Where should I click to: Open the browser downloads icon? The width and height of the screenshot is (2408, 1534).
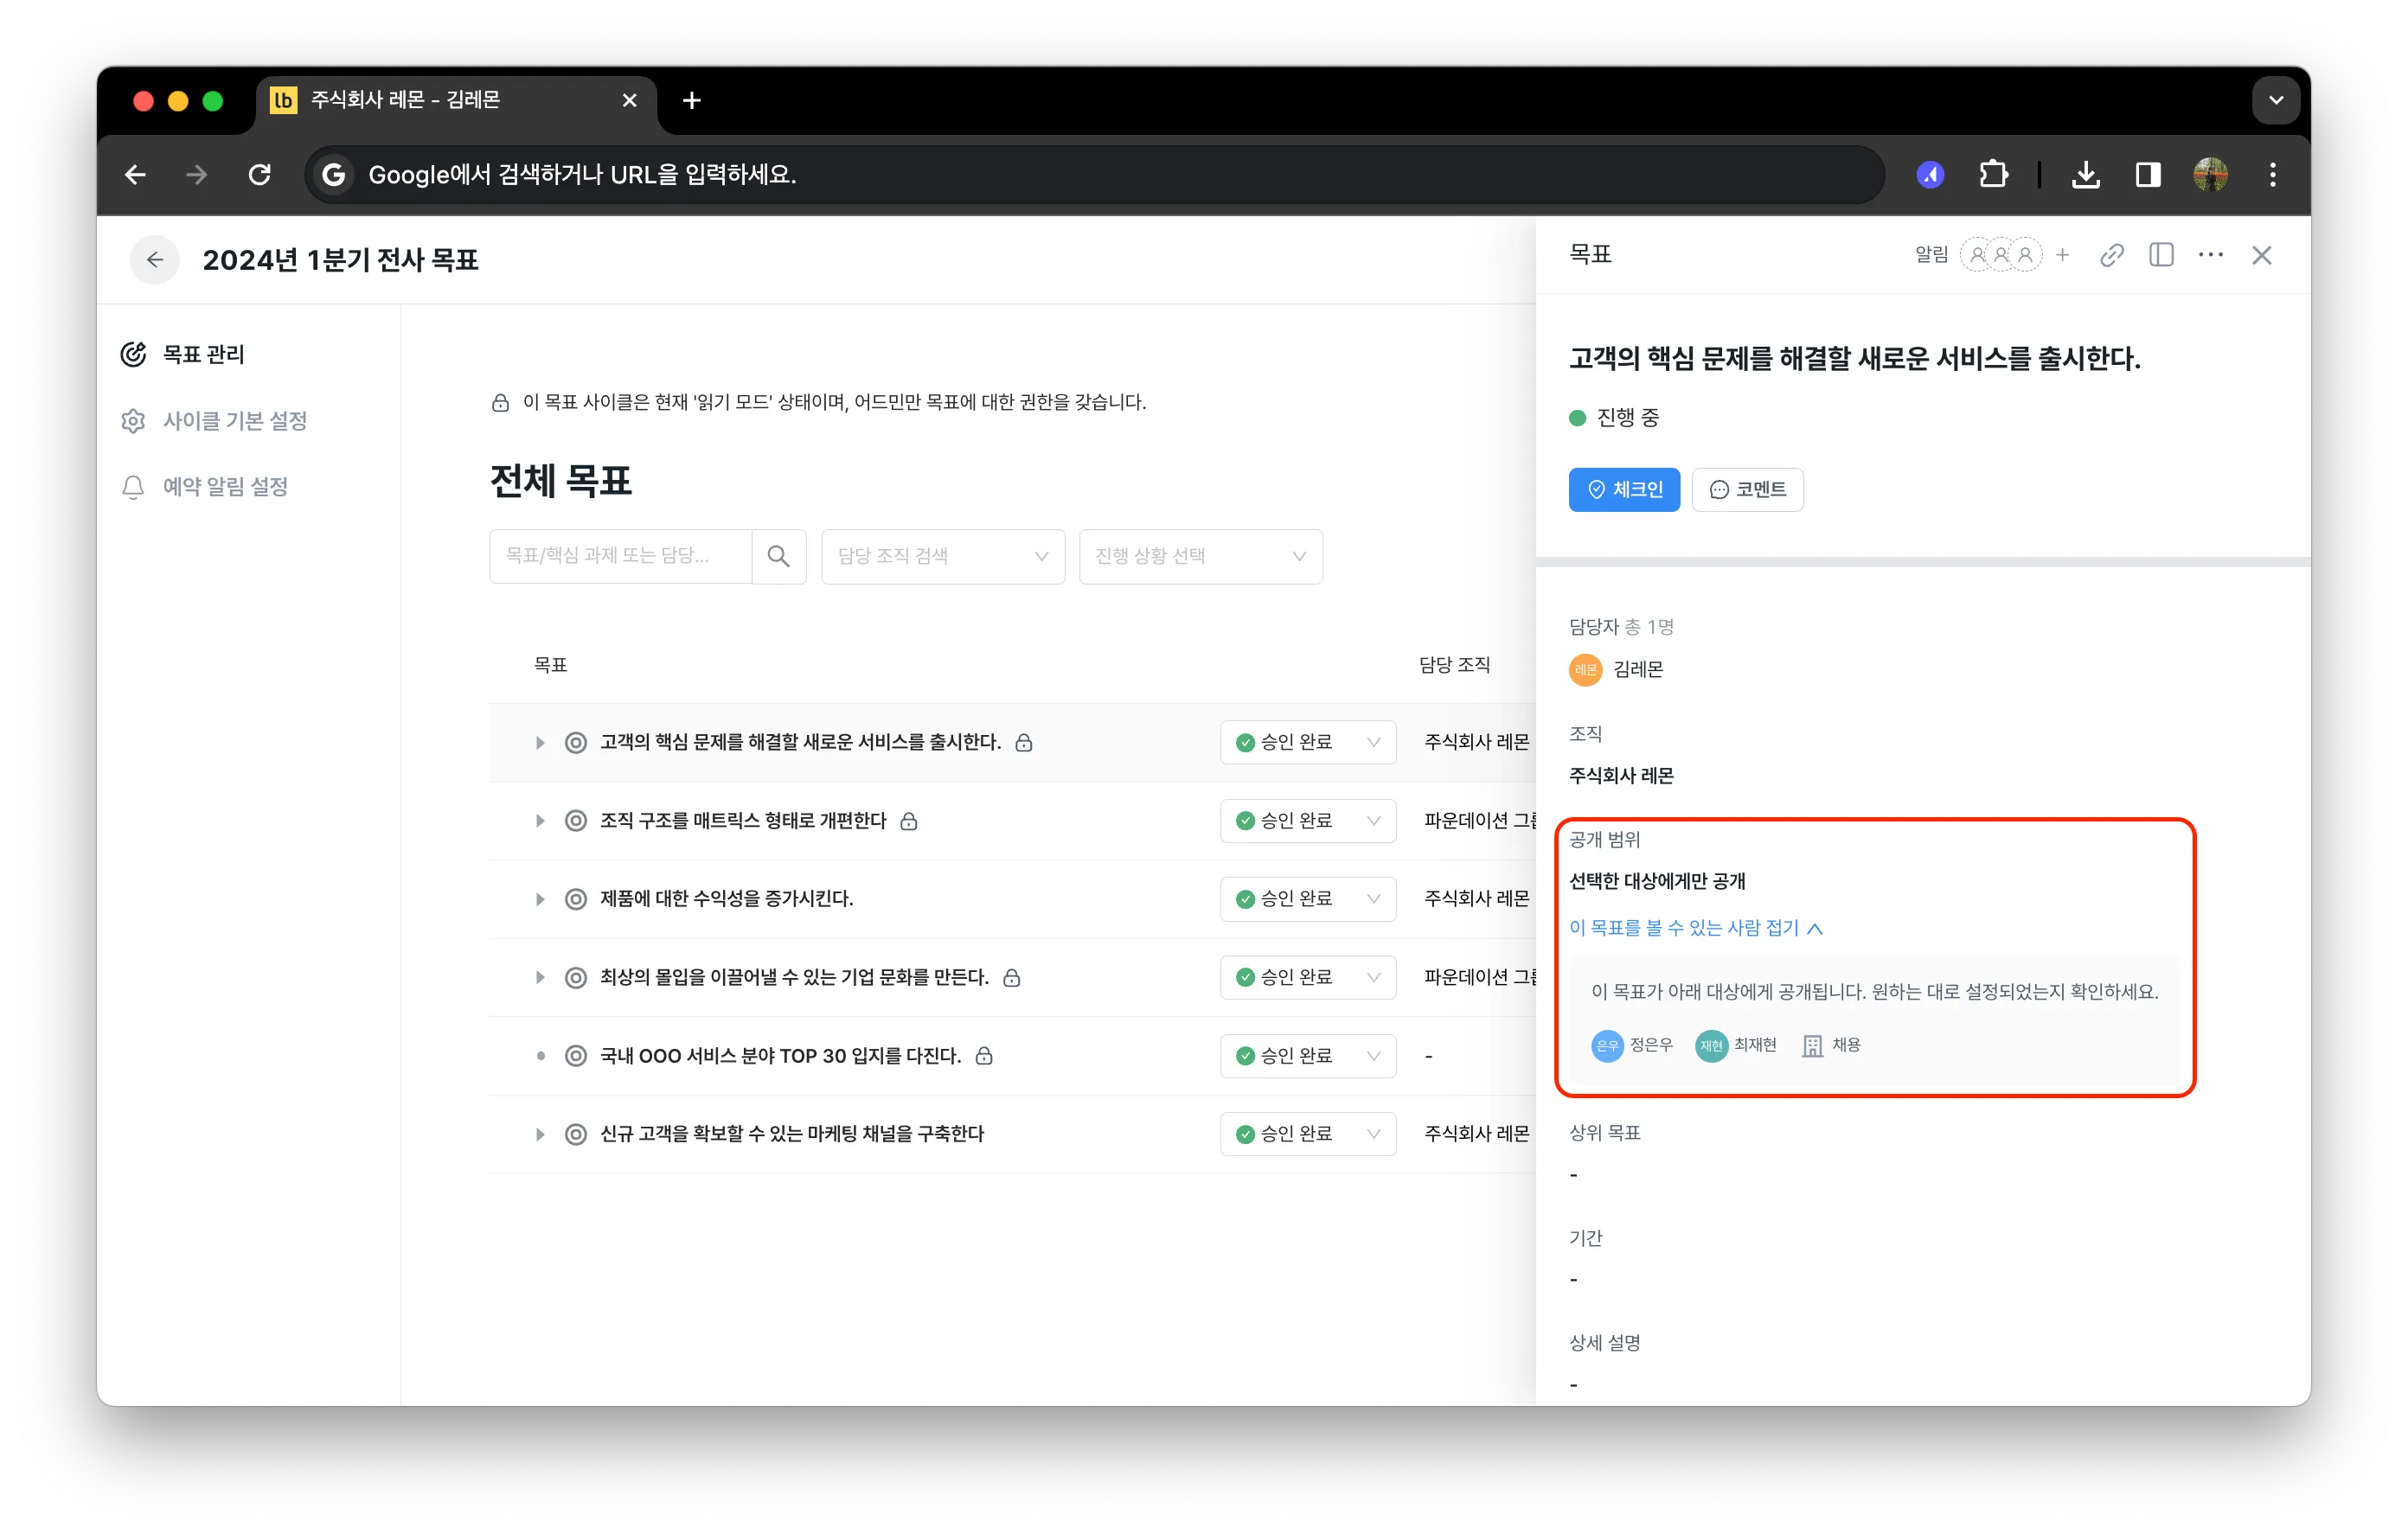pos(2085,175)
